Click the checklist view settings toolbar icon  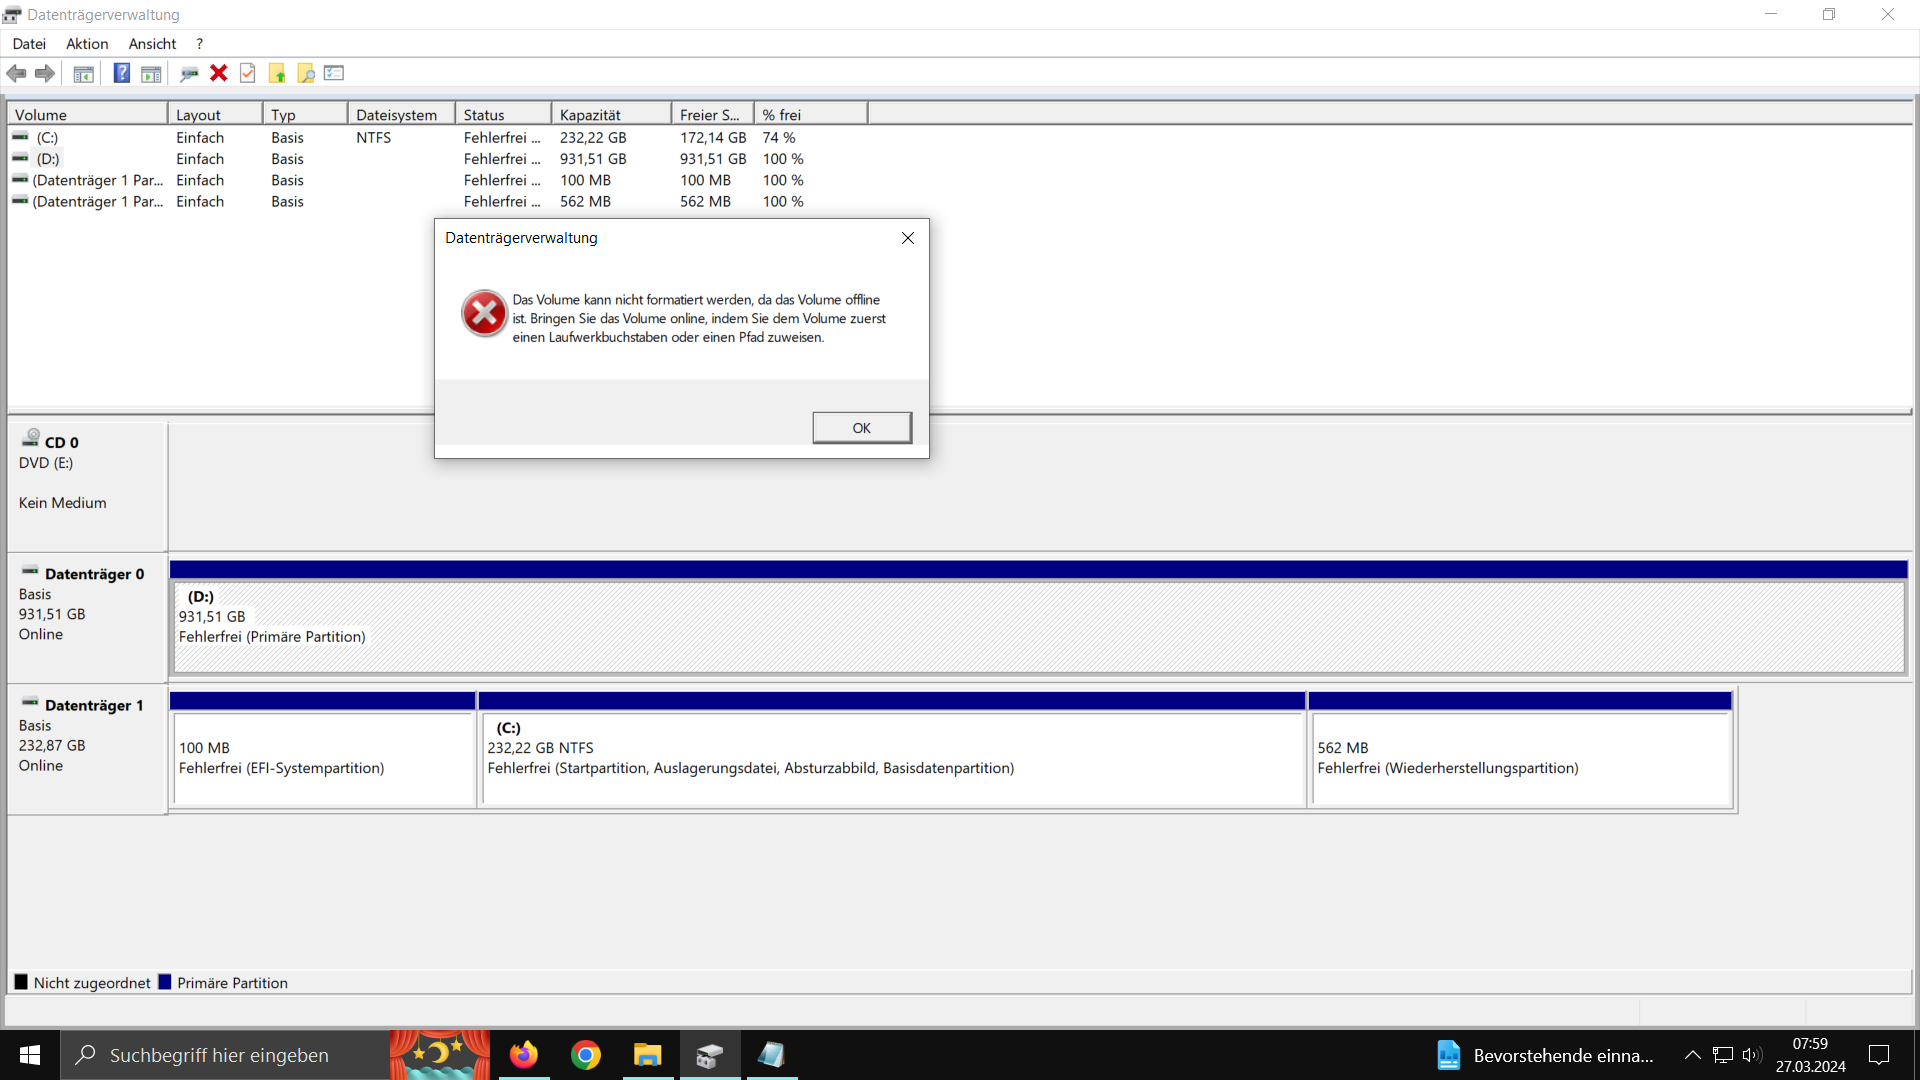click(x=334, y=73)
